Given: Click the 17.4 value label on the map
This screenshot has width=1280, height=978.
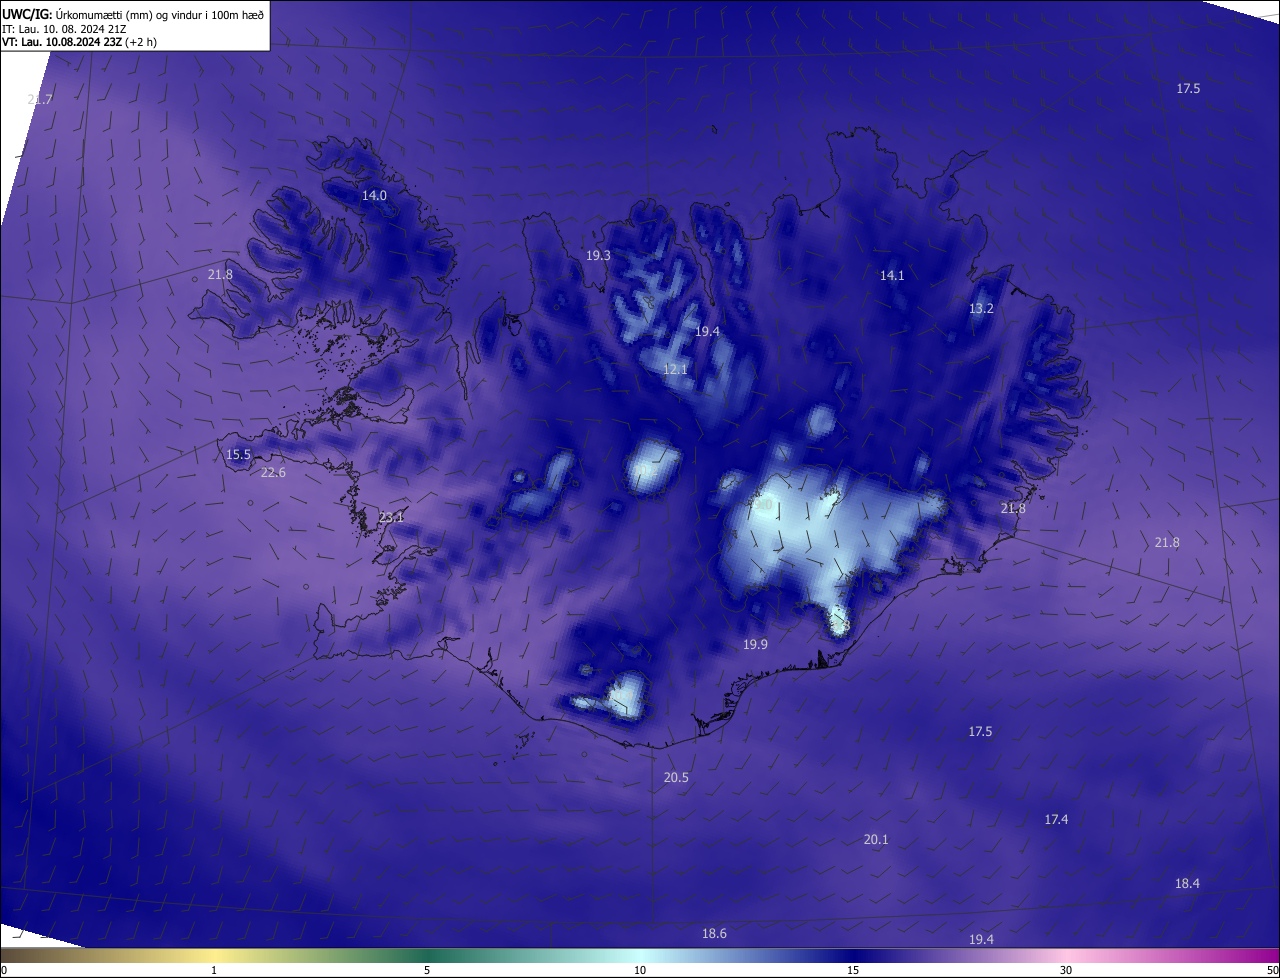Looking at the screenshot, I should pyautogui.click(x=1056, y=819).
